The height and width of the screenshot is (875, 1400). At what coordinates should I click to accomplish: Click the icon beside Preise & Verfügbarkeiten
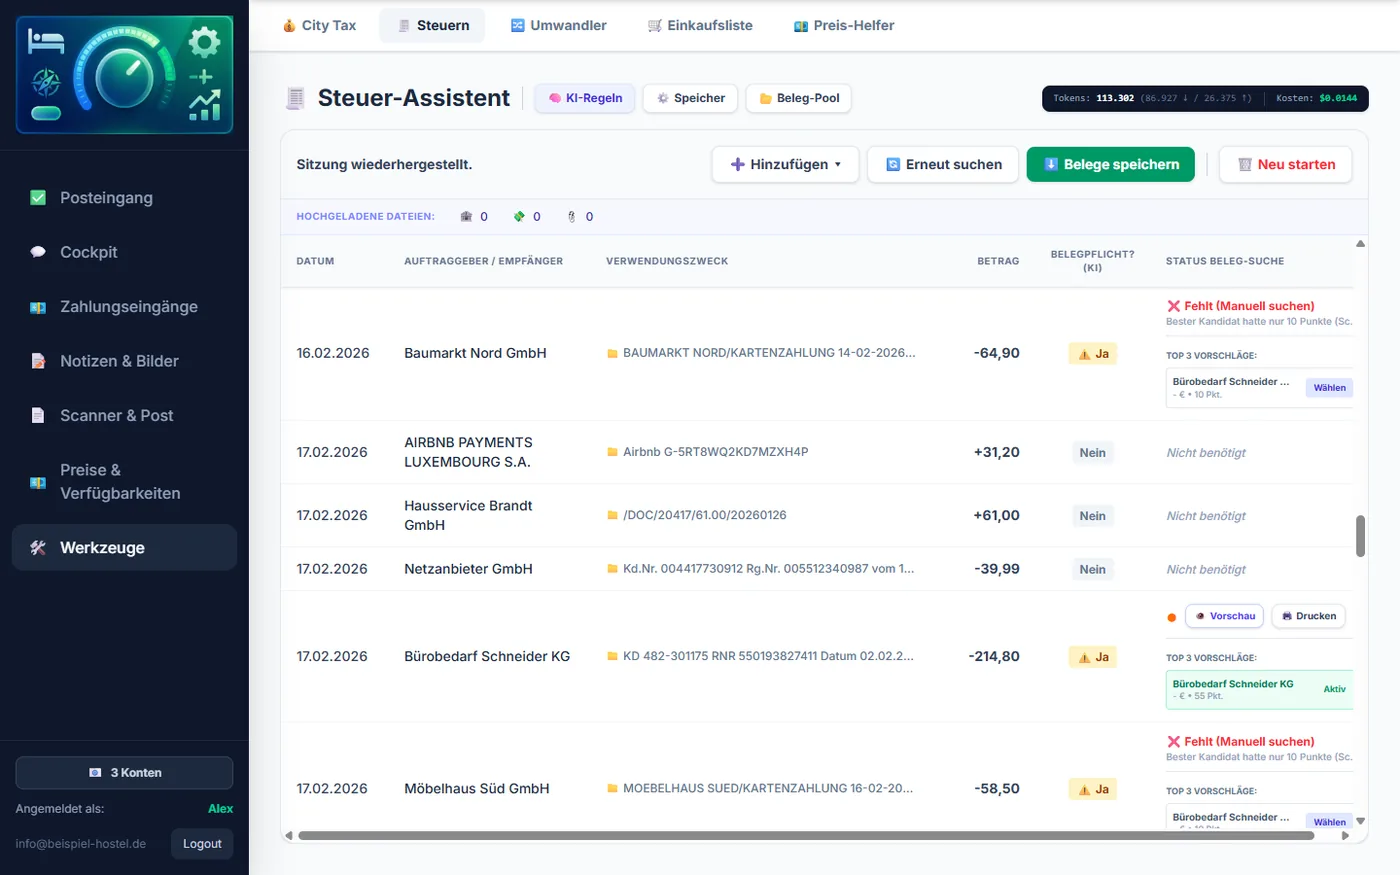[x=38, y=482]
